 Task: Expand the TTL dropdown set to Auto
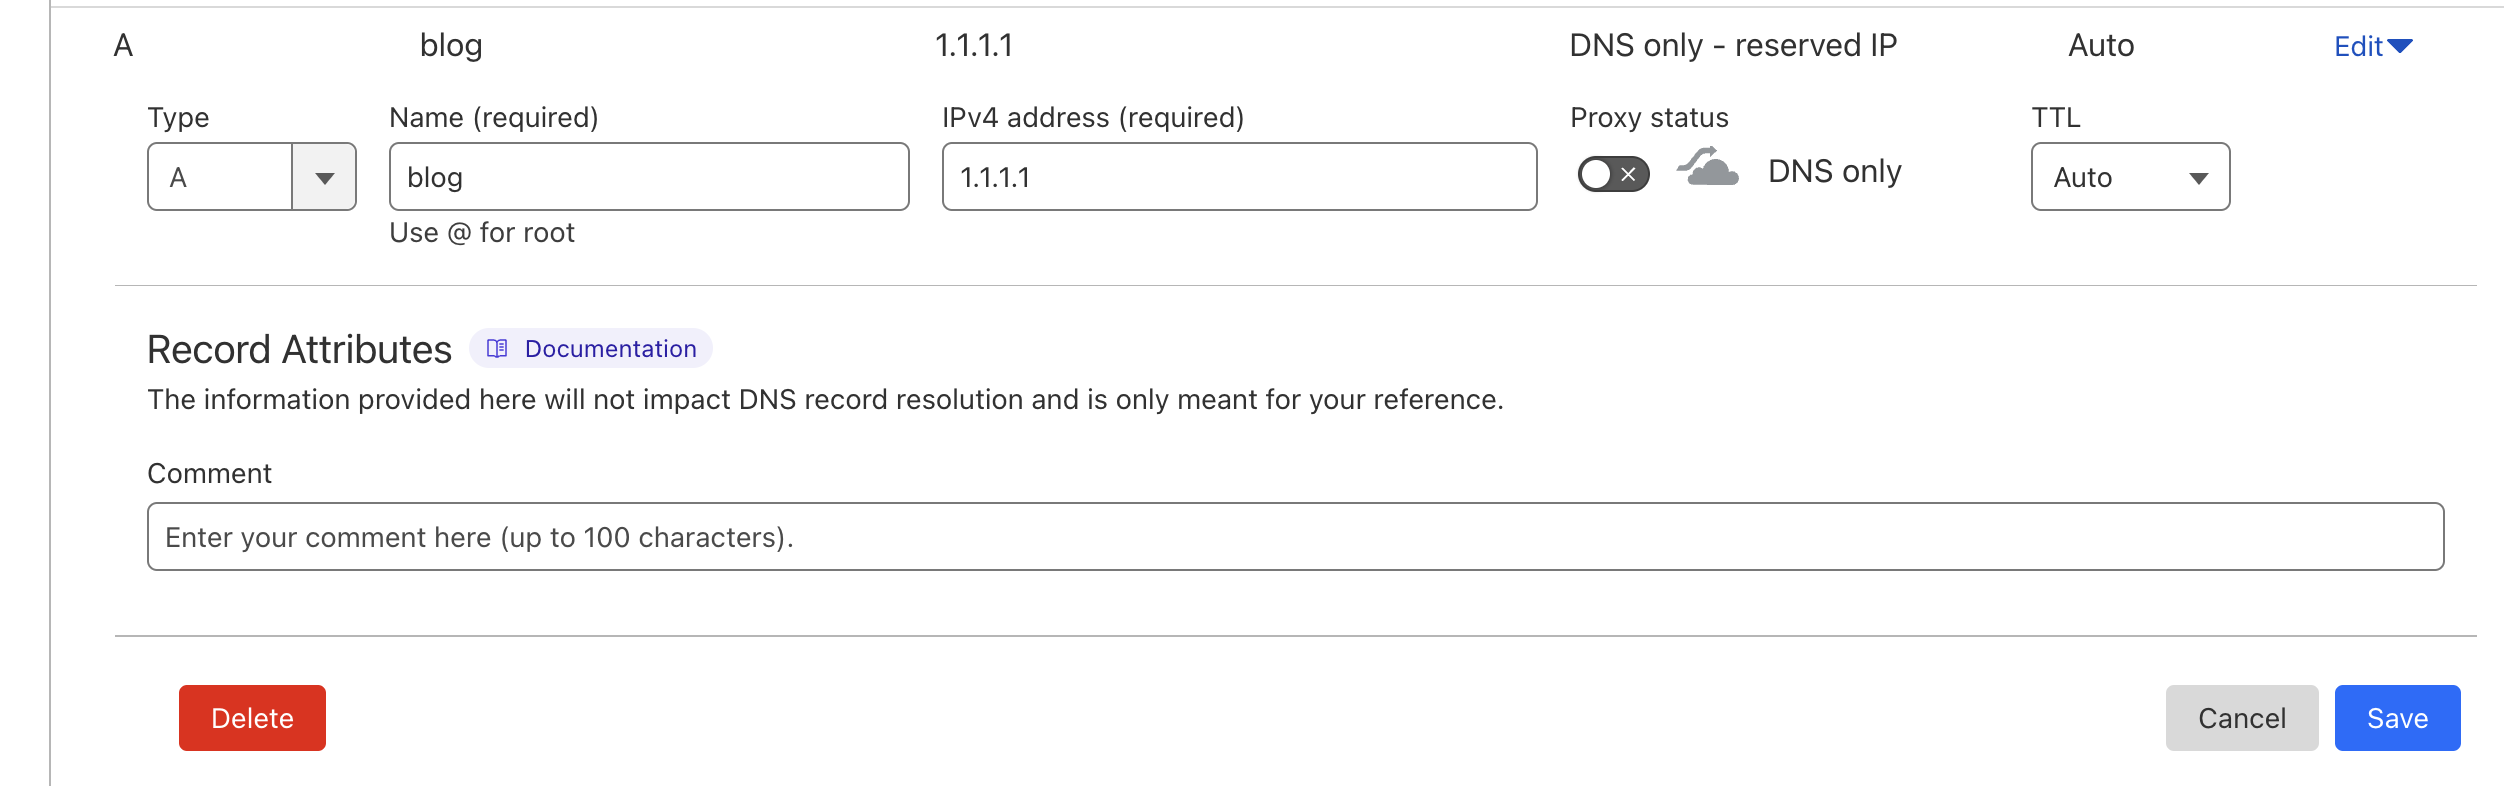pos(2130,177)
